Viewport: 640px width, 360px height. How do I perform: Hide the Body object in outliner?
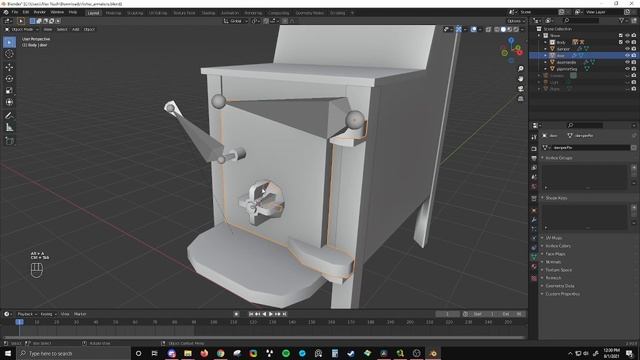[x=627, y=42]
